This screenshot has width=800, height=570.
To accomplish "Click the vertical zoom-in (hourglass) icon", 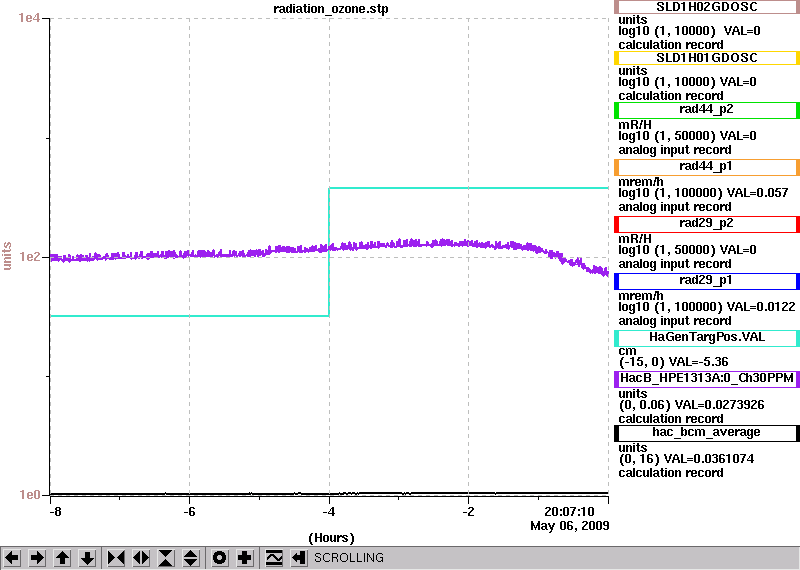I will click(x=166, y=558).
